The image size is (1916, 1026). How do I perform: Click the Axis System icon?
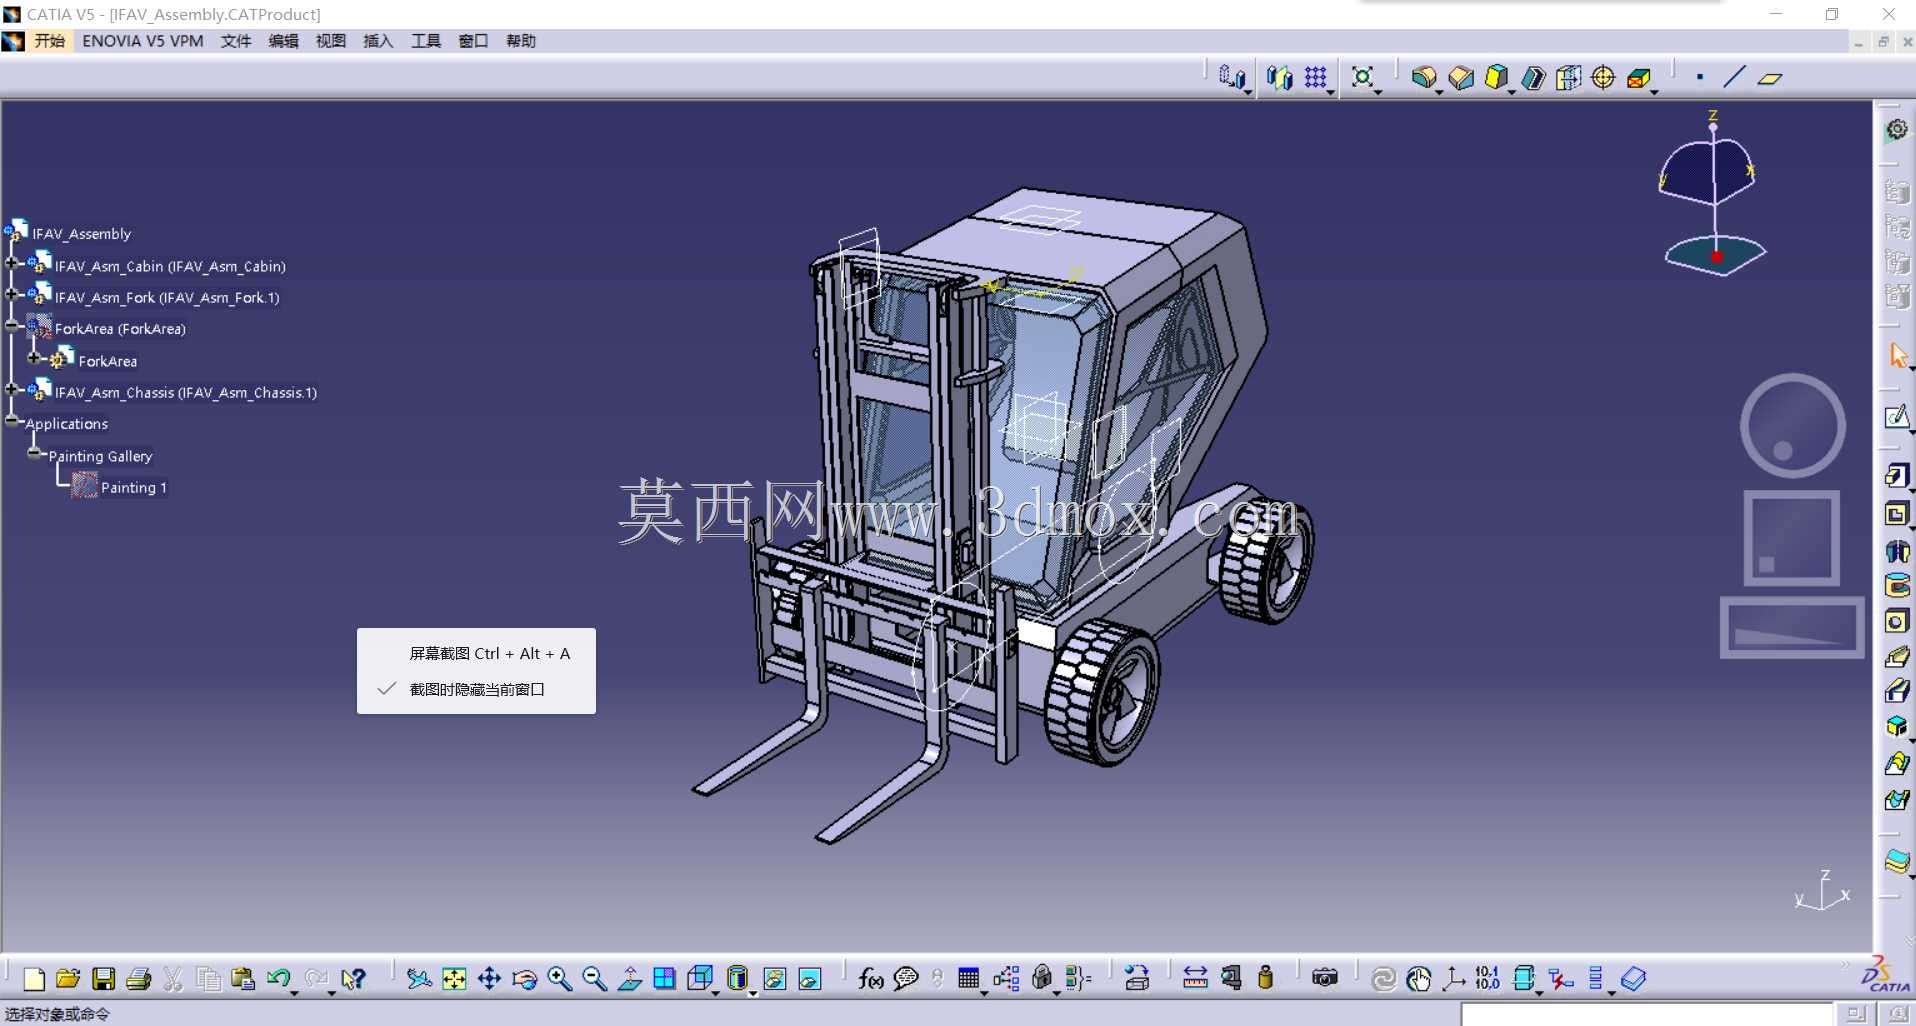[x=1454, y=979]
